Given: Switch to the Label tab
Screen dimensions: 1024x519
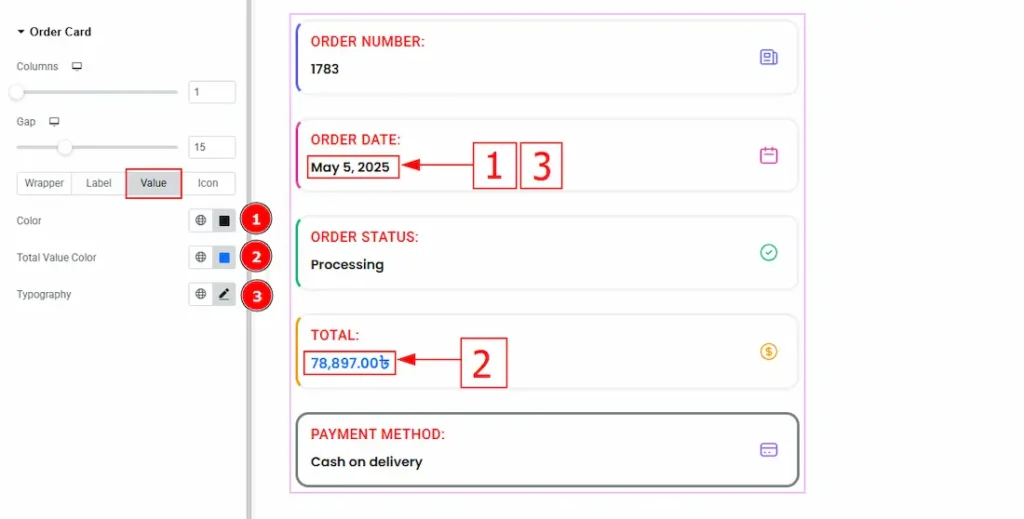Looking at the screenshot, I should coord(99,183).
